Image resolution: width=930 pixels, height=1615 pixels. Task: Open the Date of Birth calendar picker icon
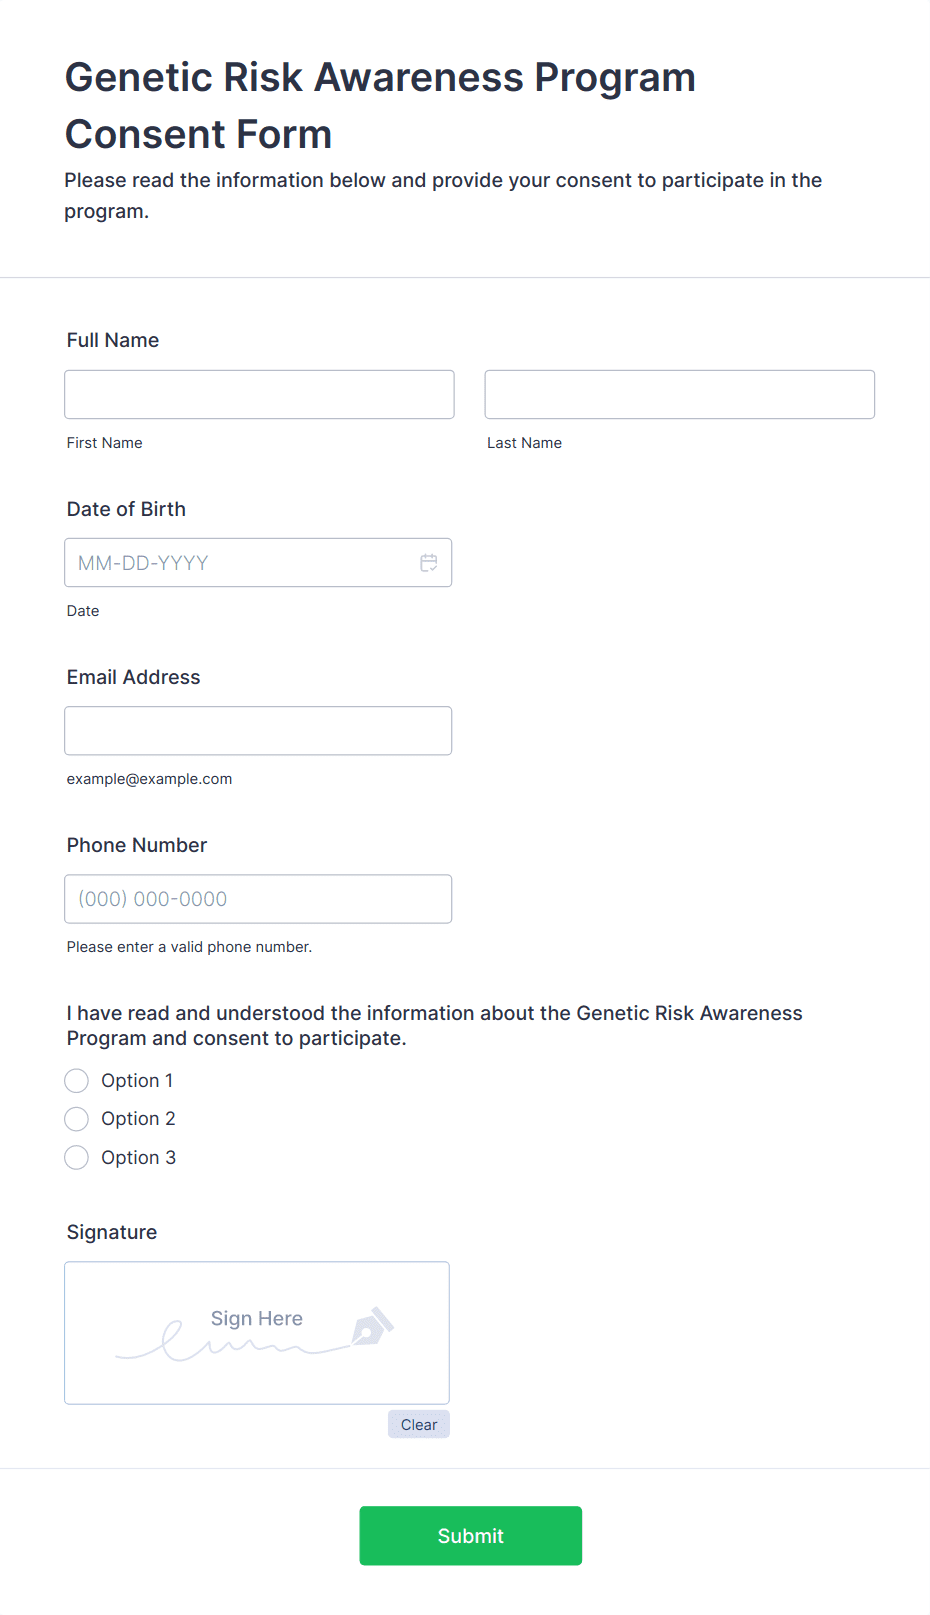coord(429,563)
